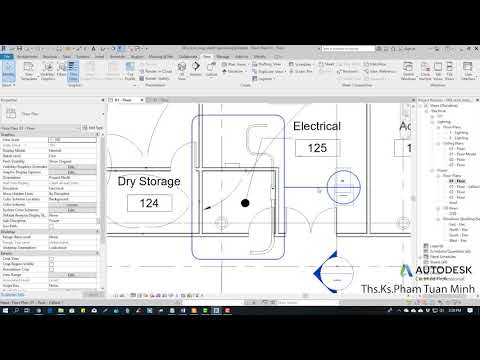Click the Edit Type button

pos(92,128)
